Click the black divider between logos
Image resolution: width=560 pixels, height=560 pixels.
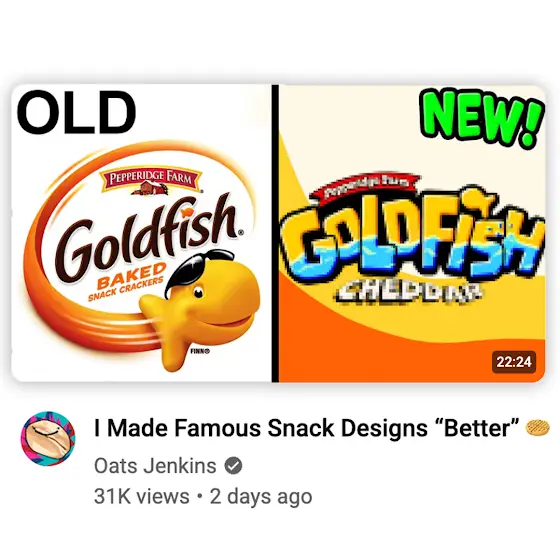click(x=275, y=233)
